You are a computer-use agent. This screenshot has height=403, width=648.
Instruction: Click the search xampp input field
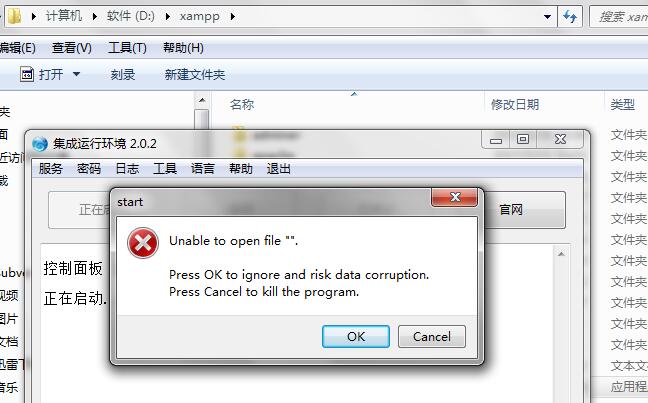click(619, 17)
